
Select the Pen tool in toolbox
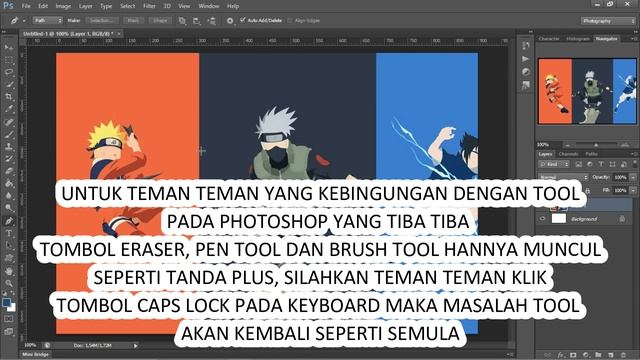coord(9,221)
